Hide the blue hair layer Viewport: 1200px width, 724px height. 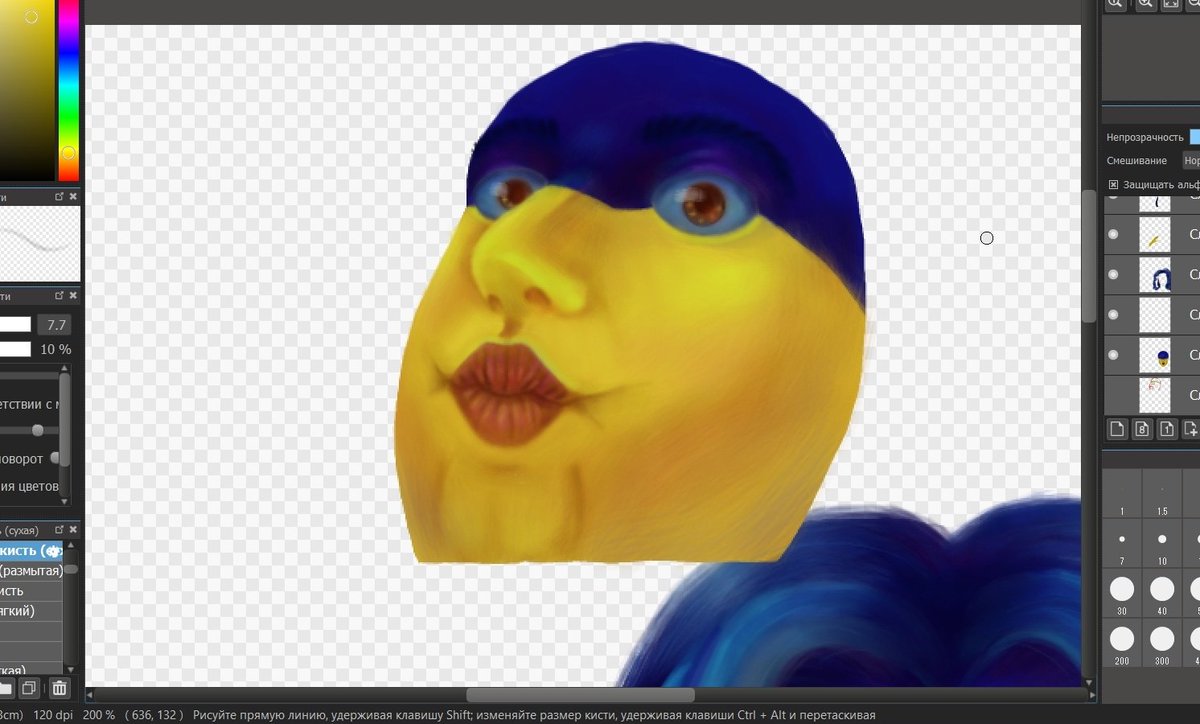[x=1114, y=274]
